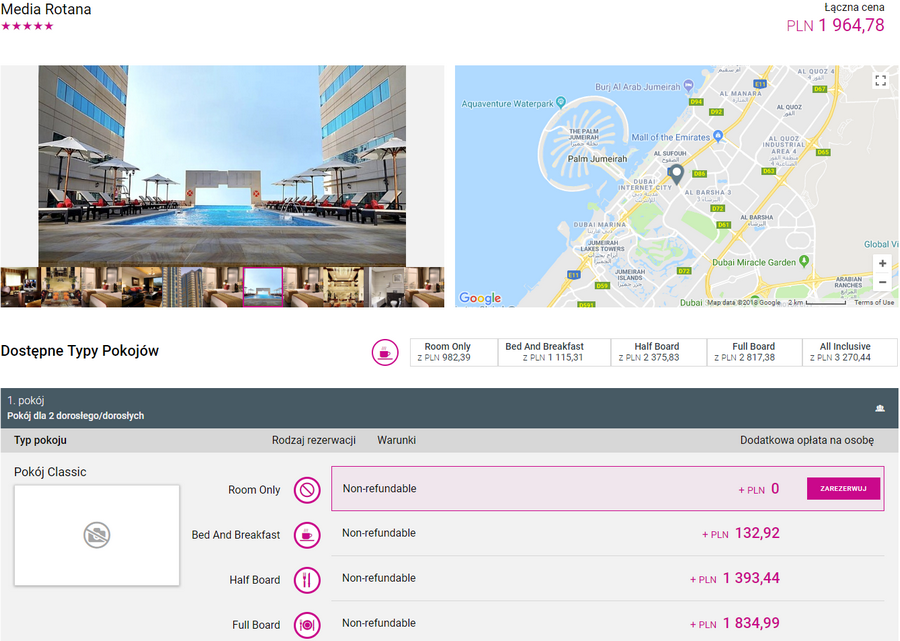This screenshot has width=900, height=641.
Task: Click the Half Board cutlery icon
Action: pos(307,580)
